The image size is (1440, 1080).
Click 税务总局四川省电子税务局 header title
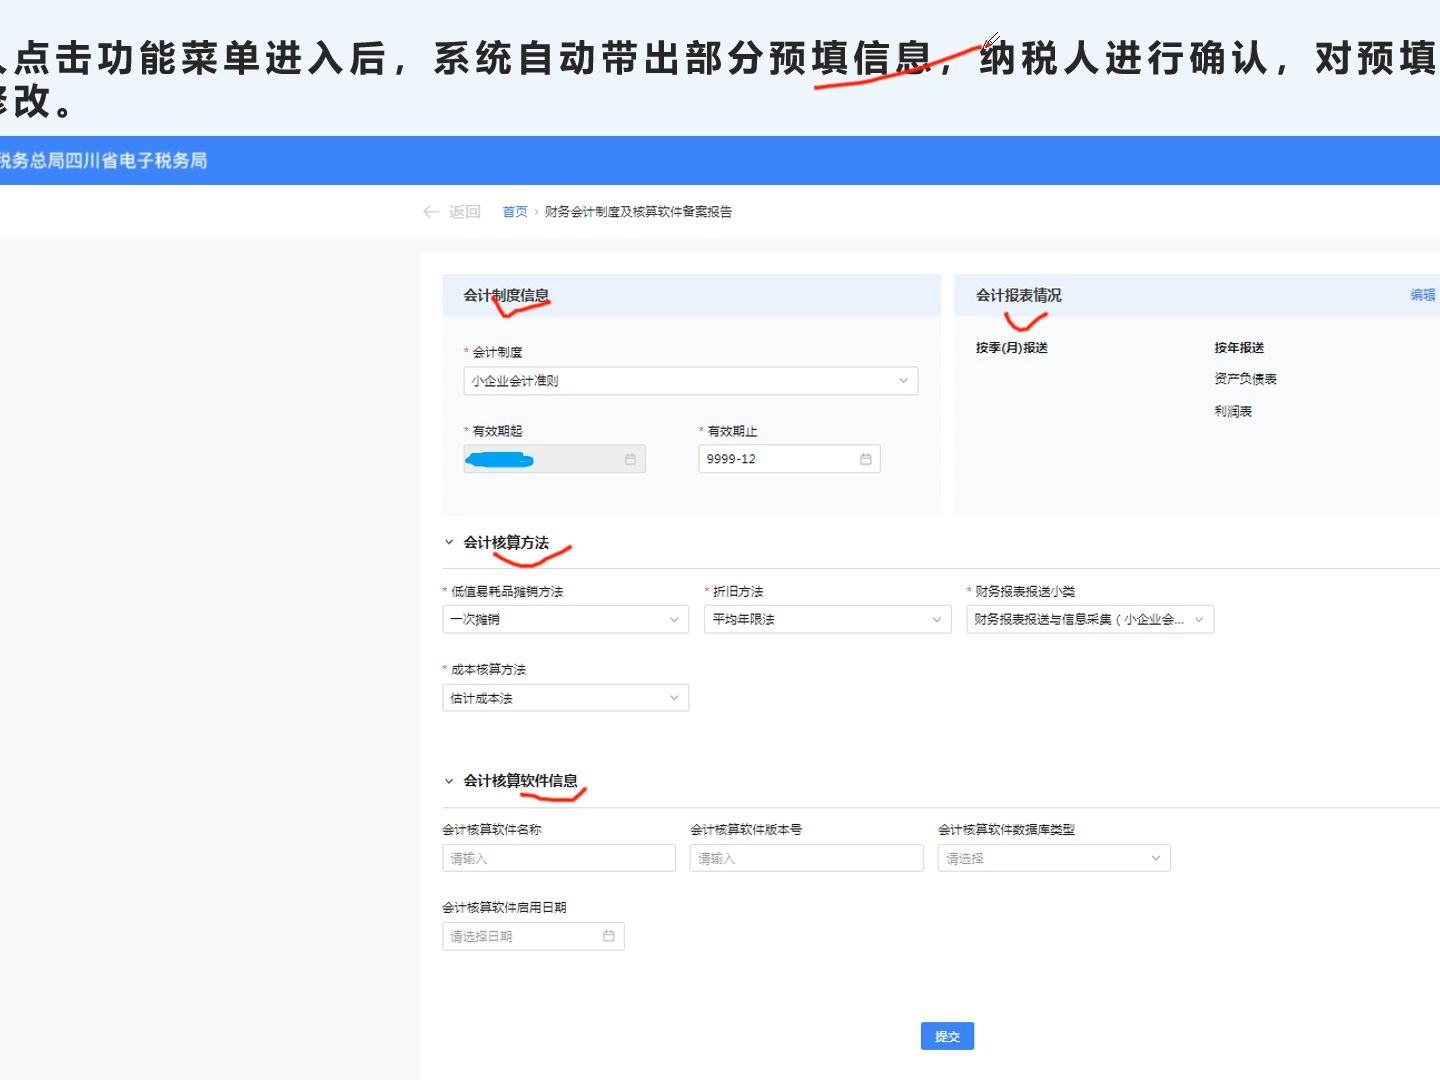click(103, 160)
